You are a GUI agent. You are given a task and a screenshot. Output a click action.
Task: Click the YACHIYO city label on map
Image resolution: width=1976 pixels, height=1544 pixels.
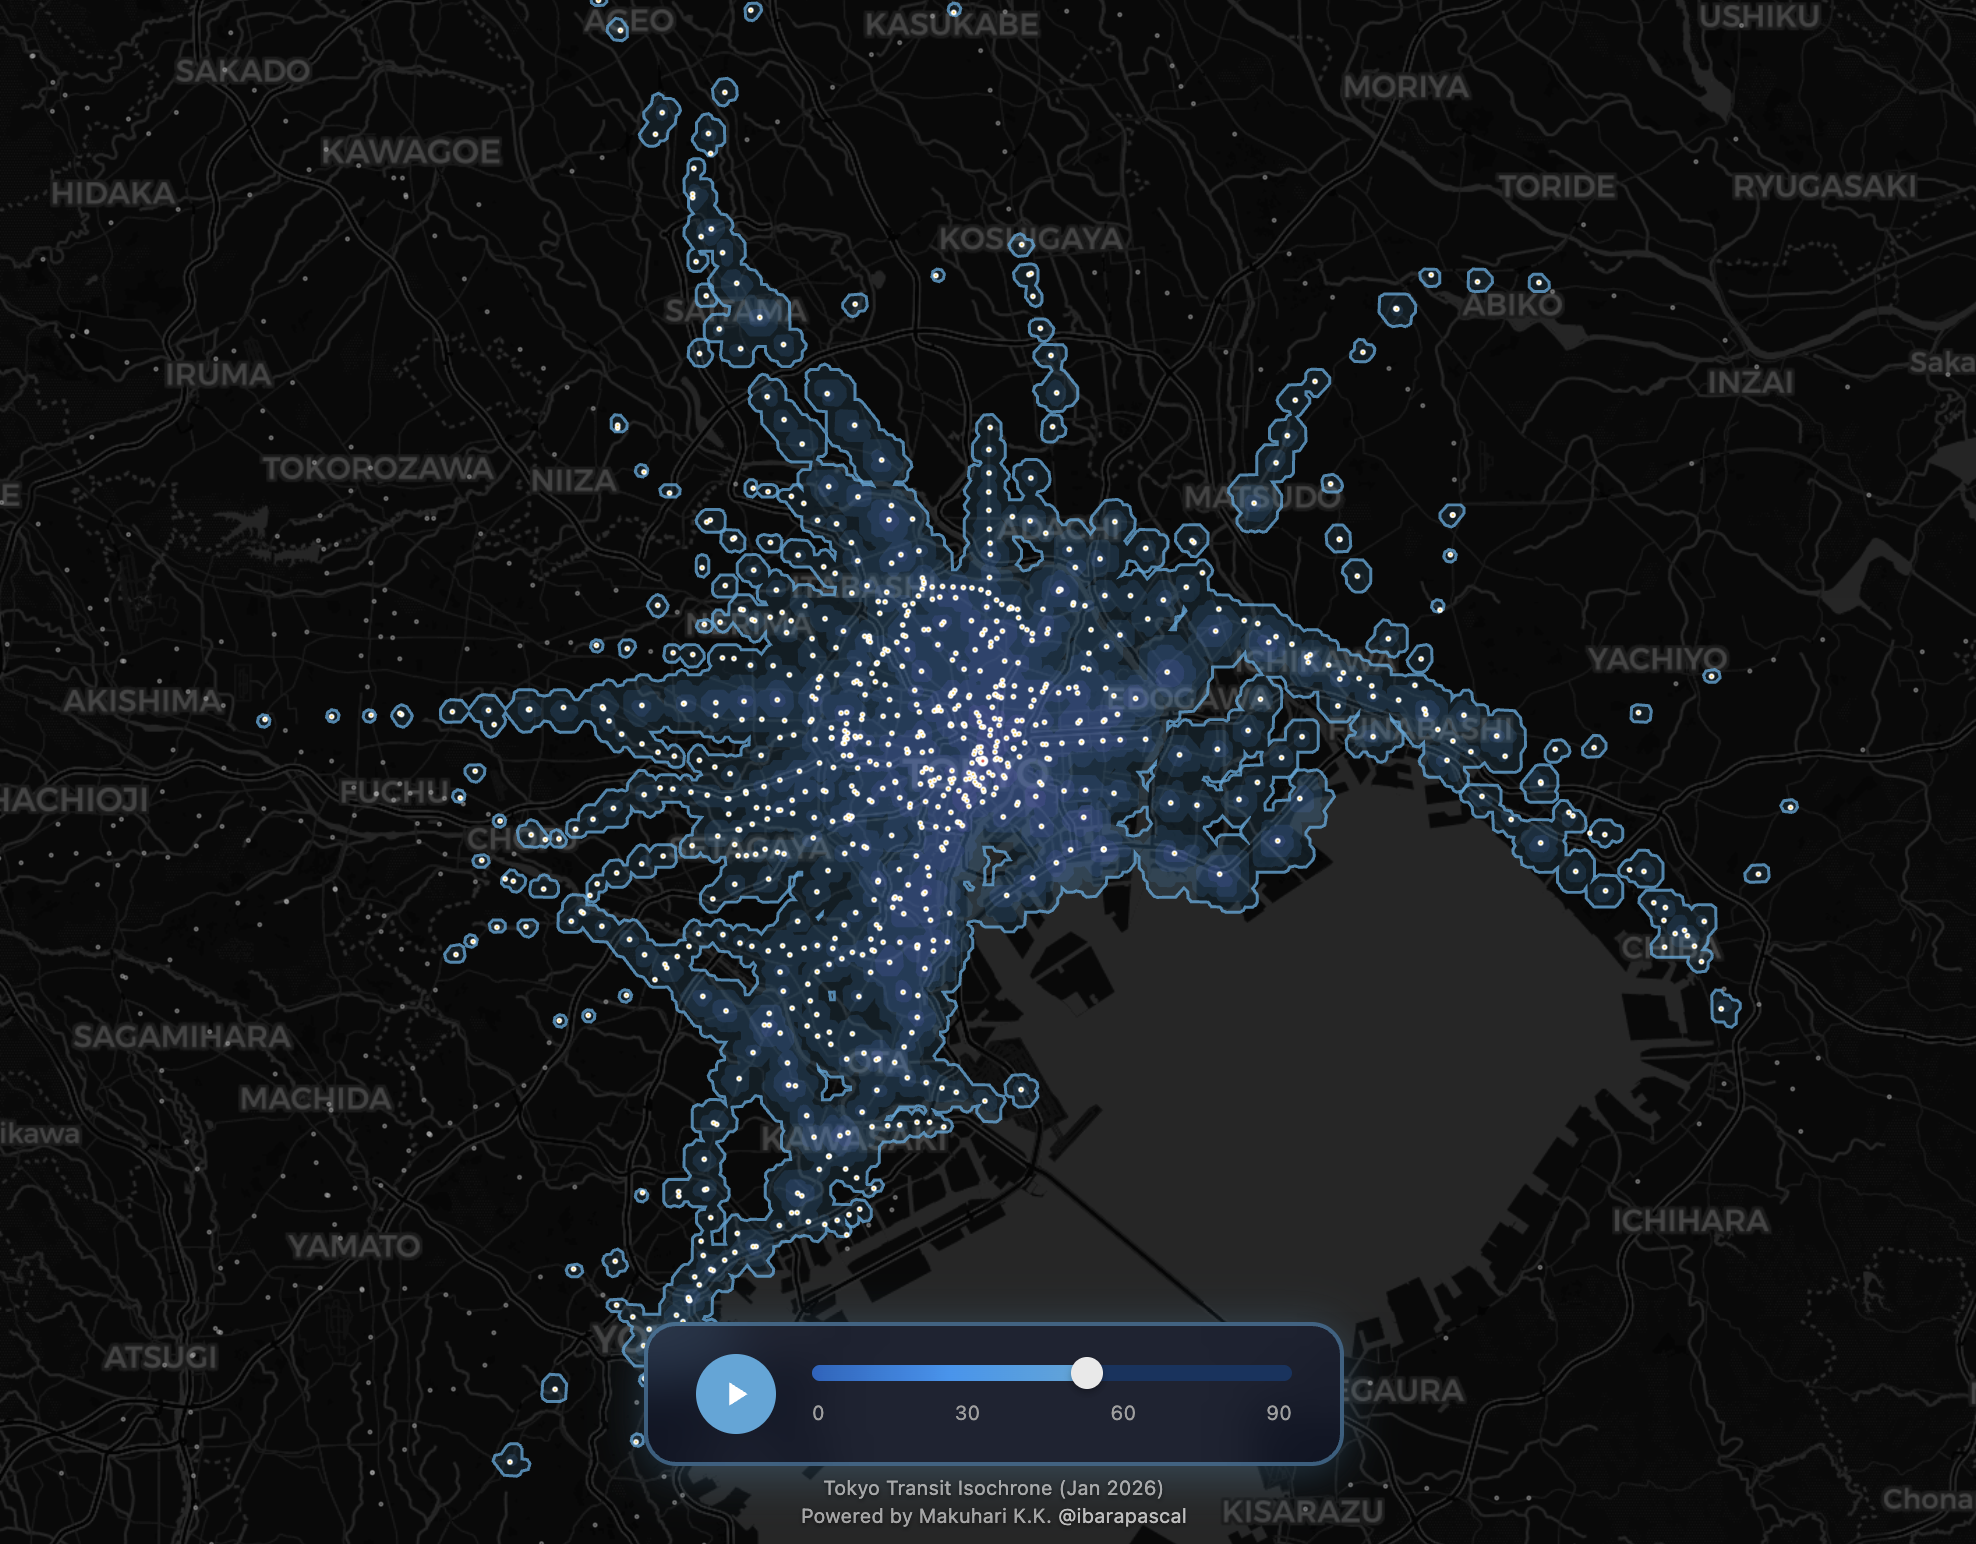point(1657,659)
